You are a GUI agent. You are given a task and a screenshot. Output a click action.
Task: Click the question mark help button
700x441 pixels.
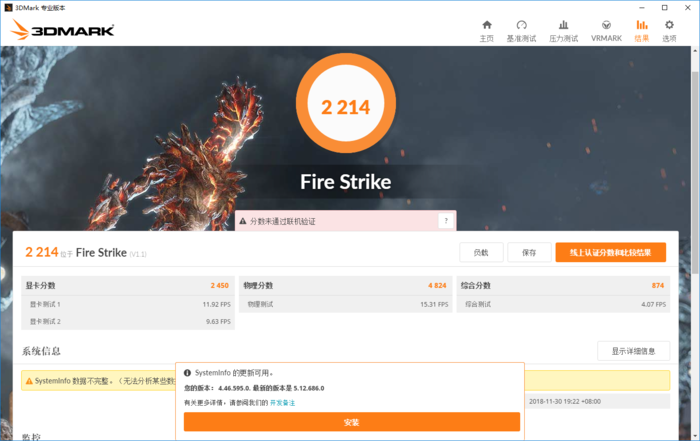click(x=446, y=220)
